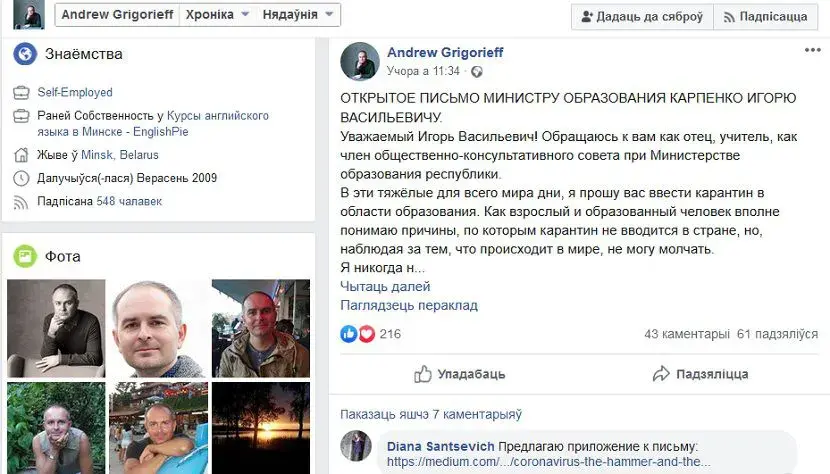Expand the Нядаўнія dropdown
This screenshot has width=830, height=474.
tap(297, 15)
